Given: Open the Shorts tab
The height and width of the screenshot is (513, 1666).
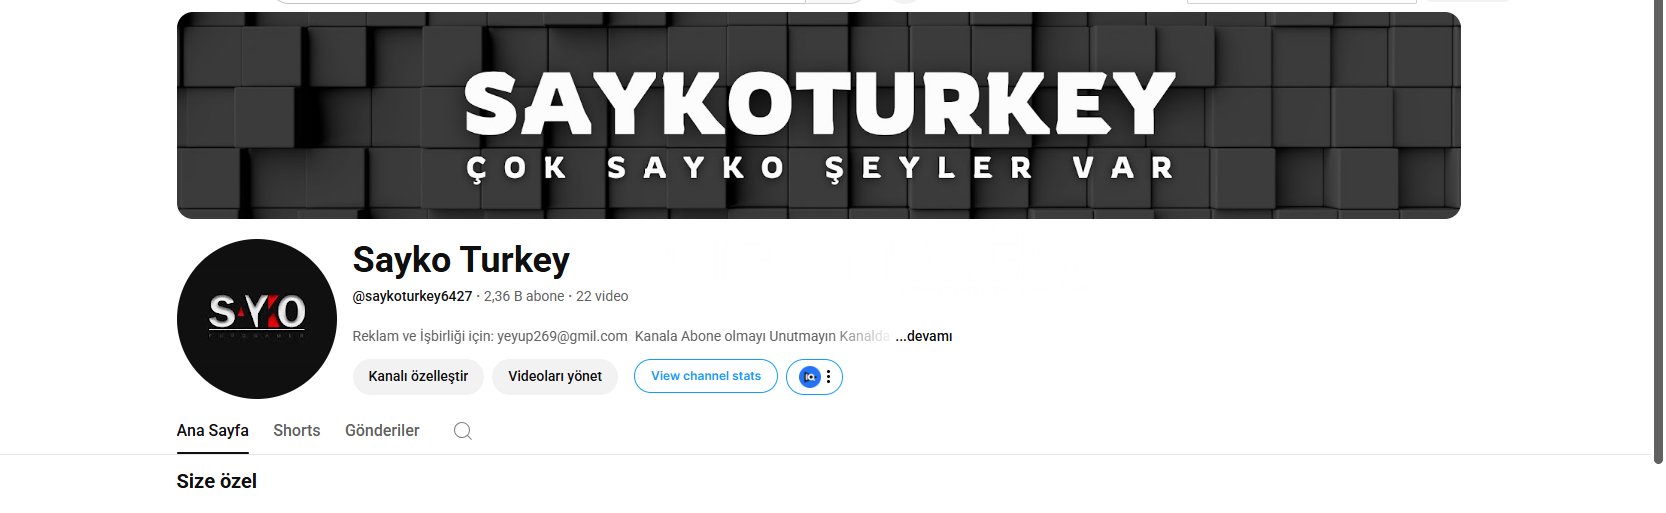Looking at the screenshot, I should click(297, 431).
